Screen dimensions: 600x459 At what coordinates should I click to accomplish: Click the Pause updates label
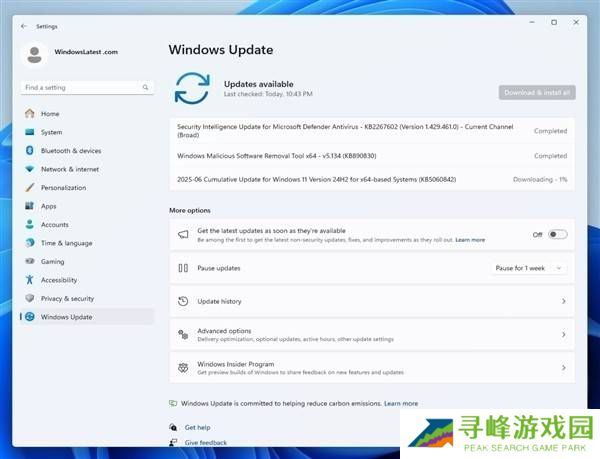tap(219, 268)
